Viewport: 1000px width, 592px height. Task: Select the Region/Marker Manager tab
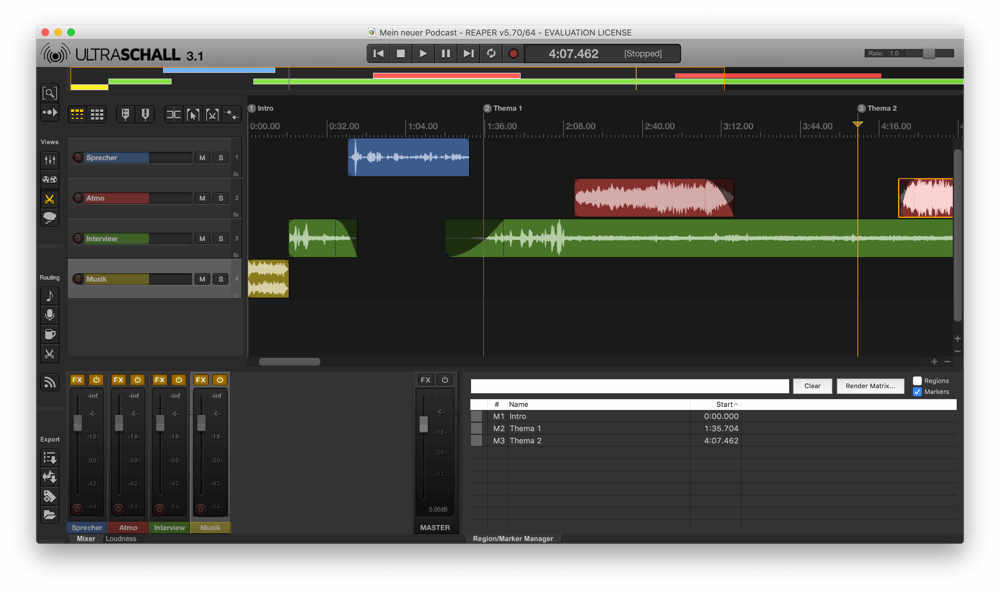pyautogui.click(x=513, y=538)
